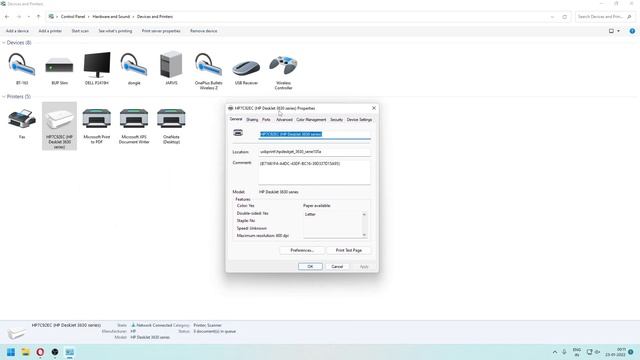Select the OneNote (Desktop) printer icon

171,119
